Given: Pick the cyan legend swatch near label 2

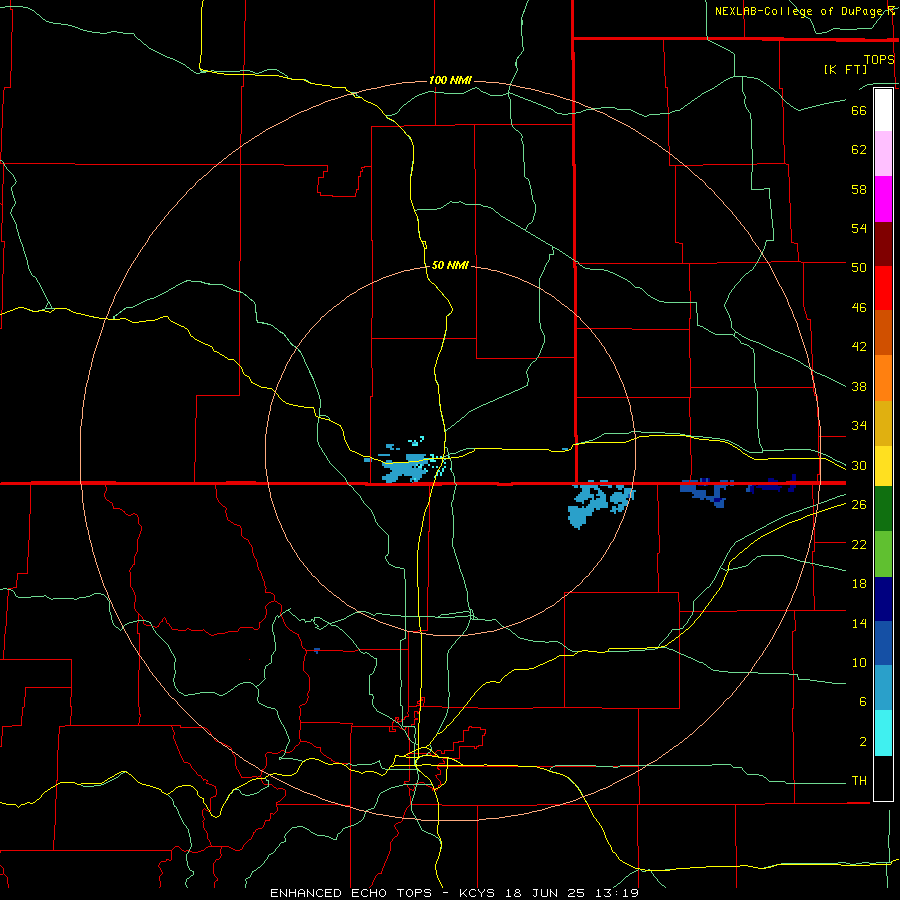Looking at the screenshot, I should click(883, 733).
